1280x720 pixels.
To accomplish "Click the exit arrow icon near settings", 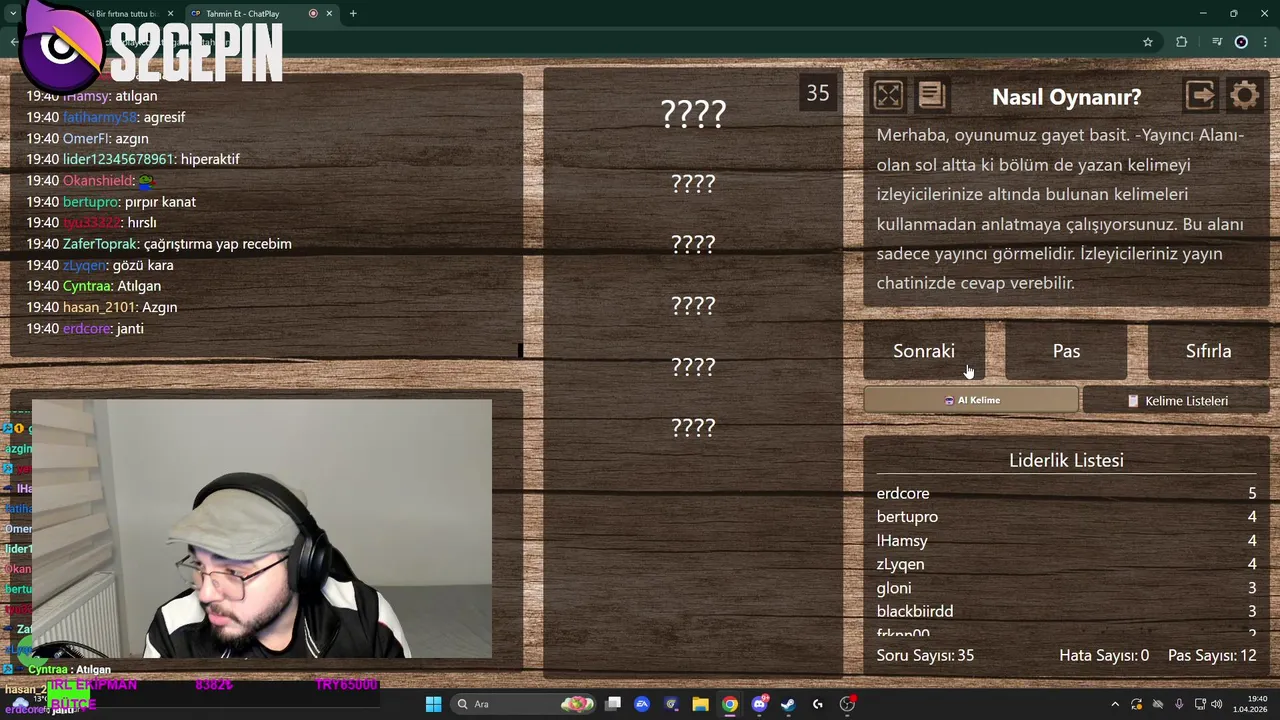I will point(1200,95).
